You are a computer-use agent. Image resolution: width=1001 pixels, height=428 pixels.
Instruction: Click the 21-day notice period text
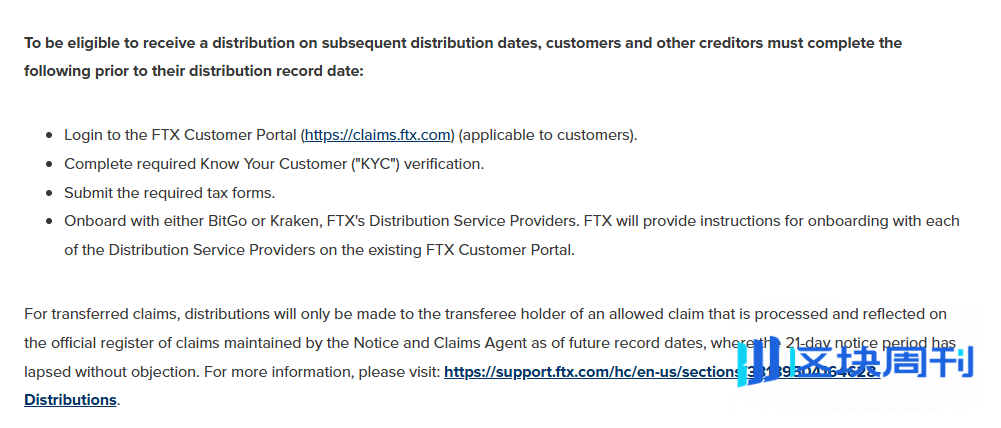click(856, 343)
